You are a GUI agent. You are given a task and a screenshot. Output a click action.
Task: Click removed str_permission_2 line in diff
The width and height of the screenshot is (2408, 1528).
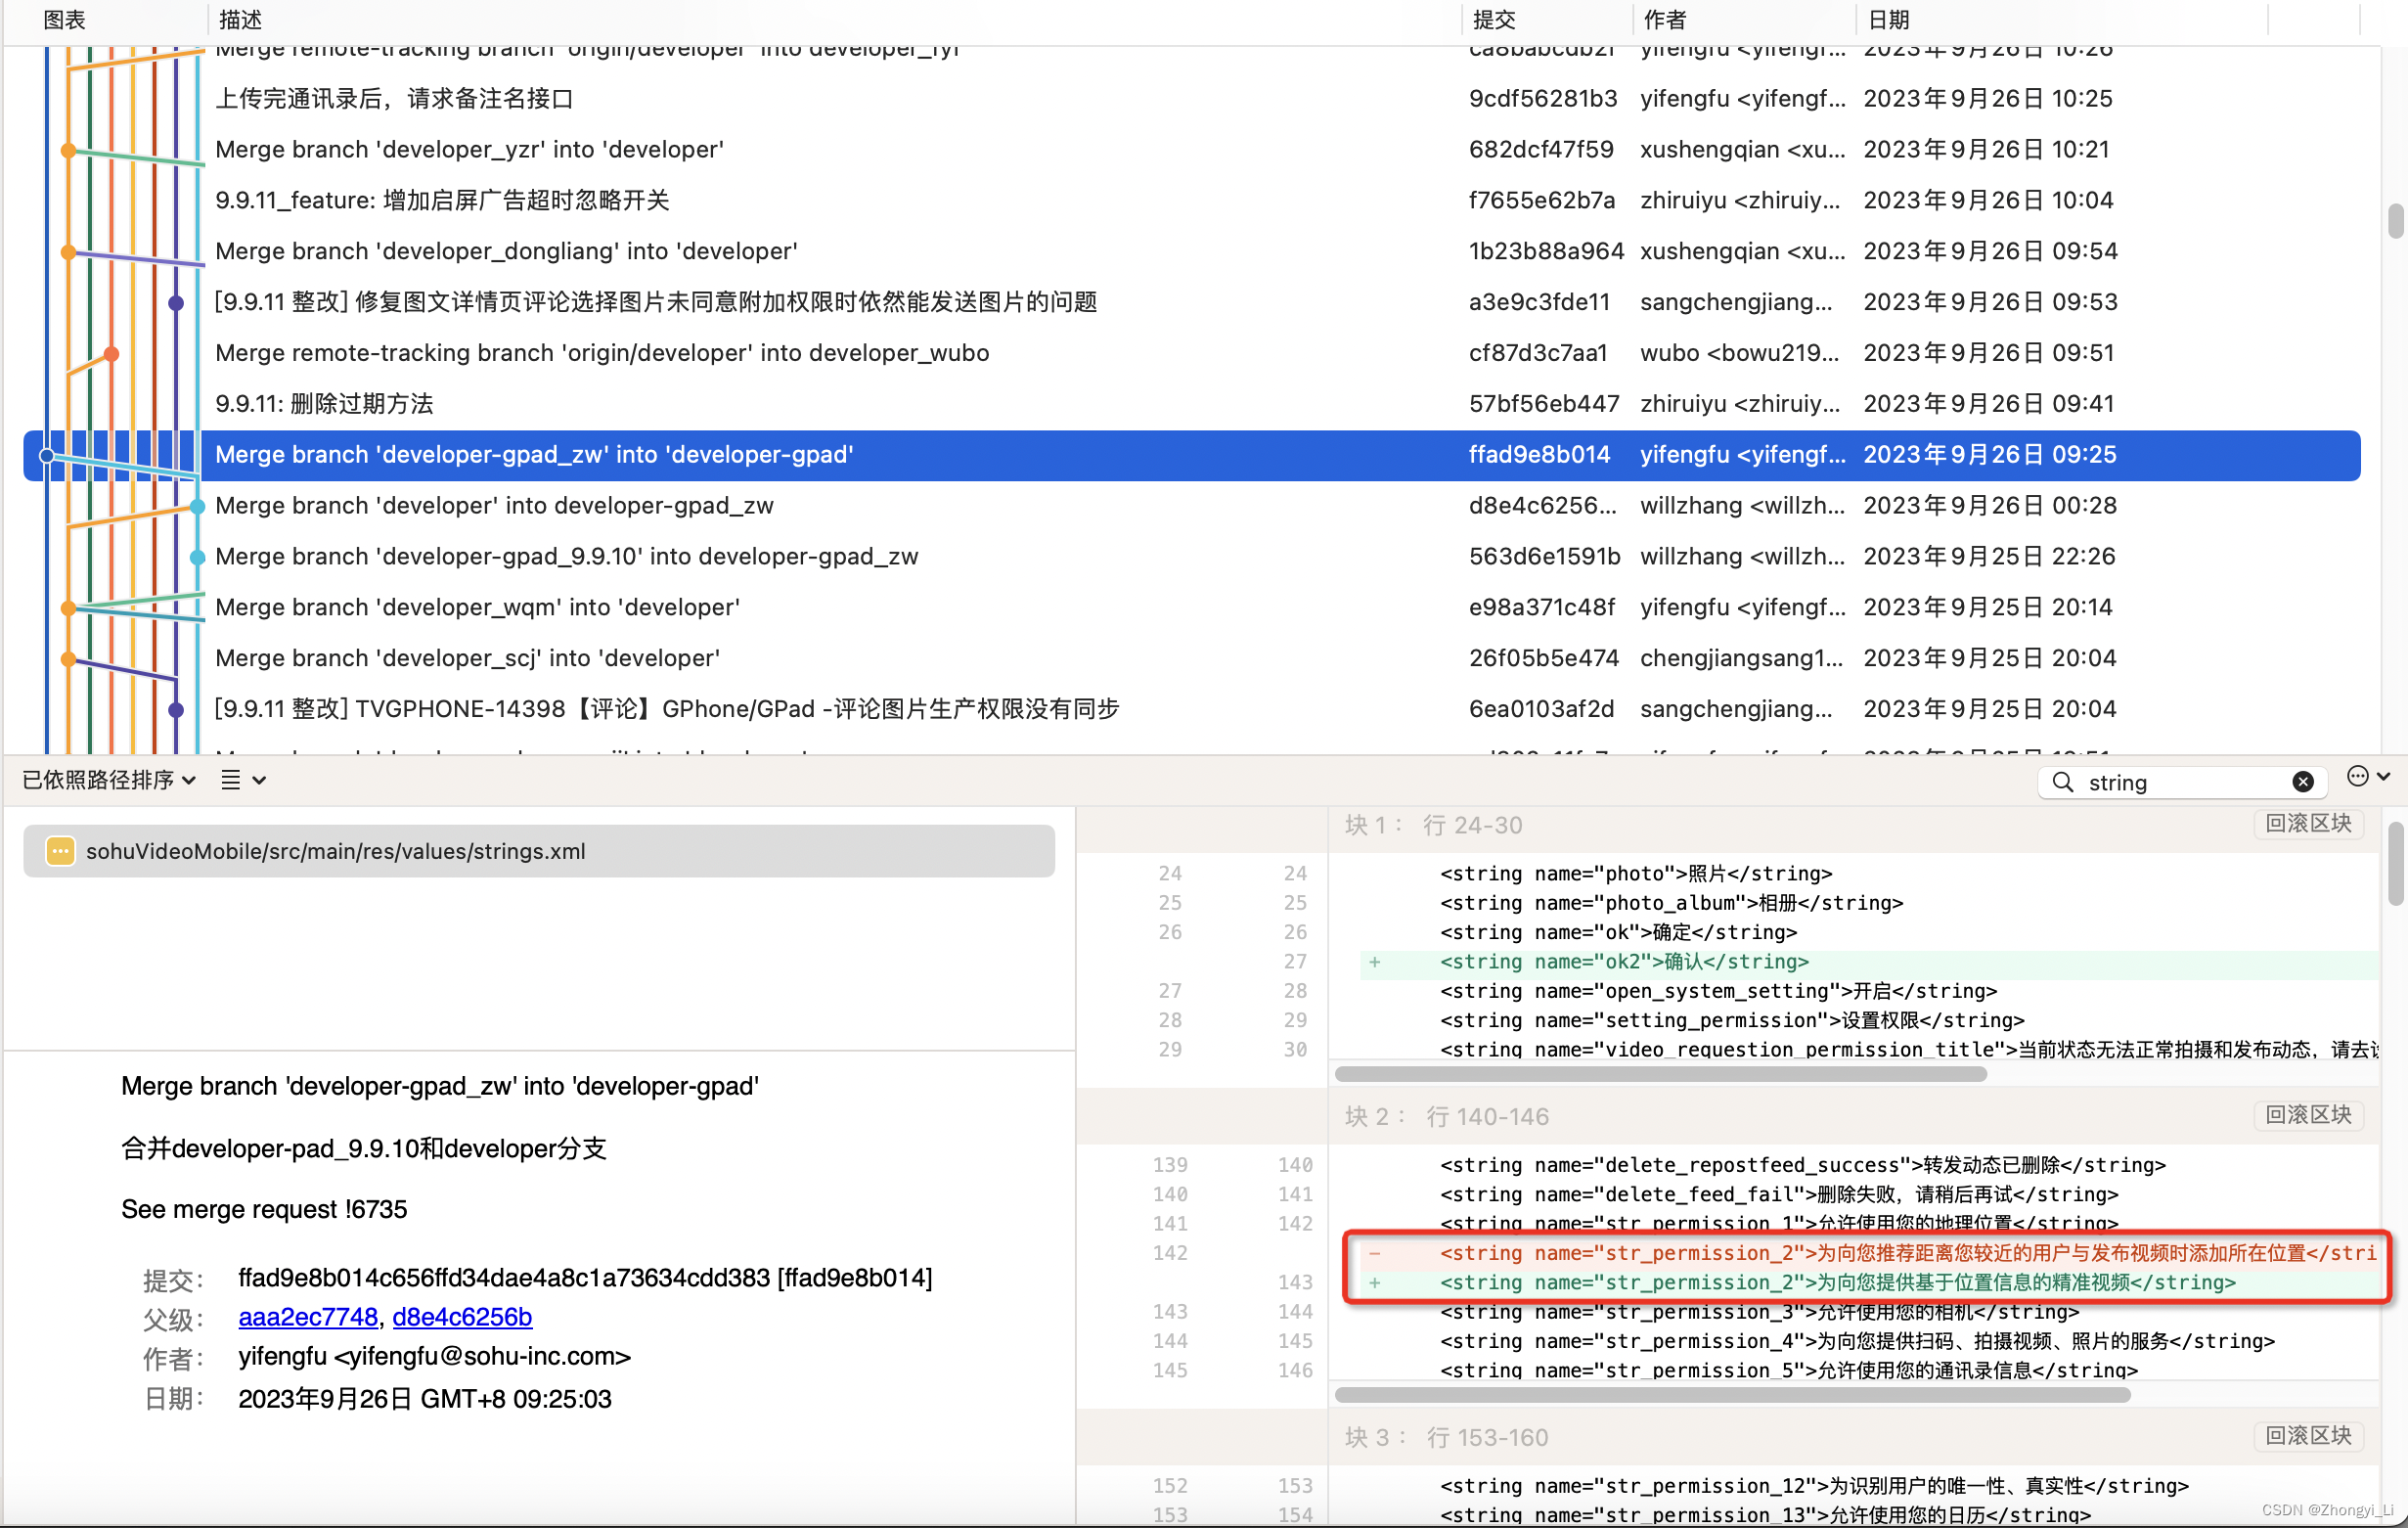[x=1868, y=1253]
